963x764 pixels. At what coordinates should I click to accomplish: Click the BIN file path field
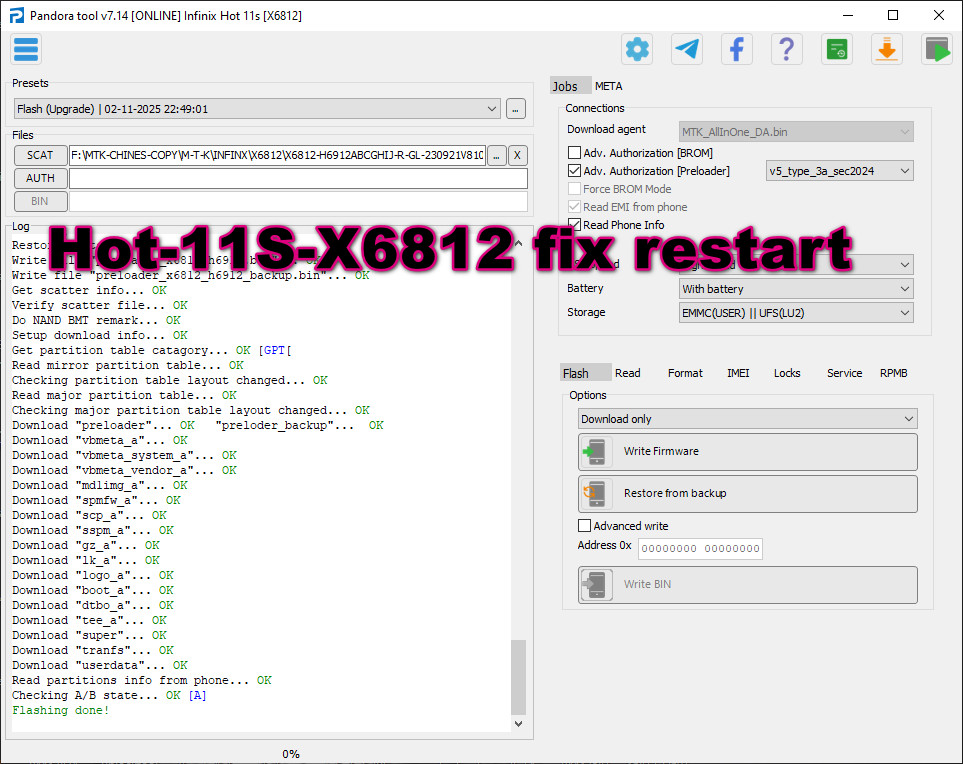click(x=298, y=201)
